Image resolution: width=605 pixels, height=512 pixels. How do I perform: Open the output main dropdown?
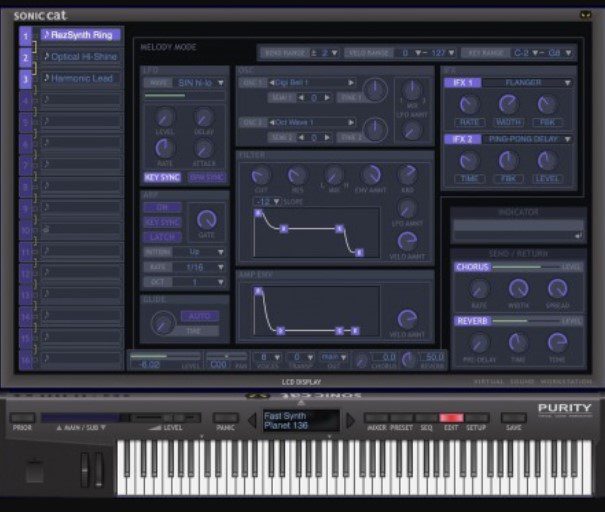[x=334, y=357]
